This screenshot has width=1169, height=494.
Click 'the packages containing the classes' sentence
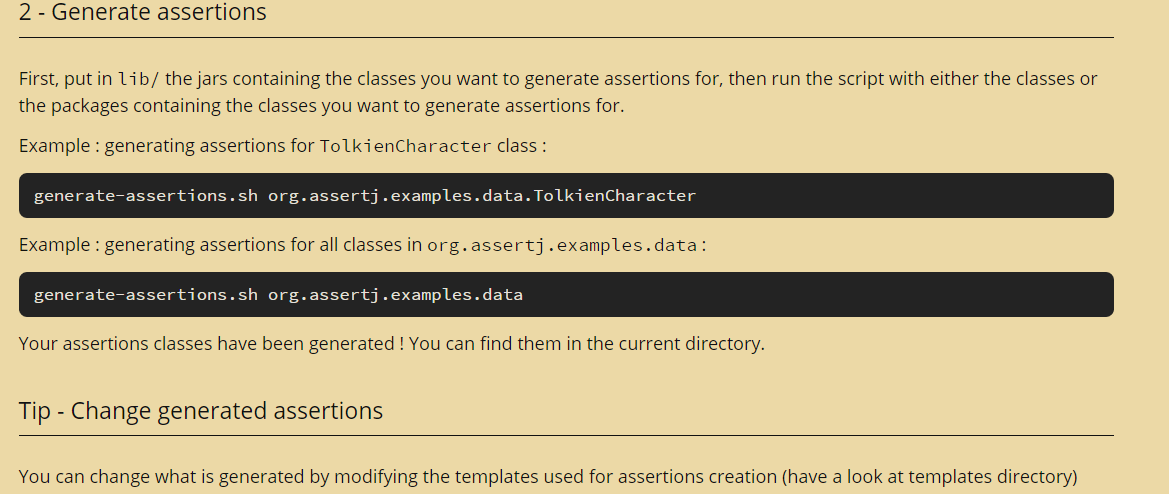point(321,106)
